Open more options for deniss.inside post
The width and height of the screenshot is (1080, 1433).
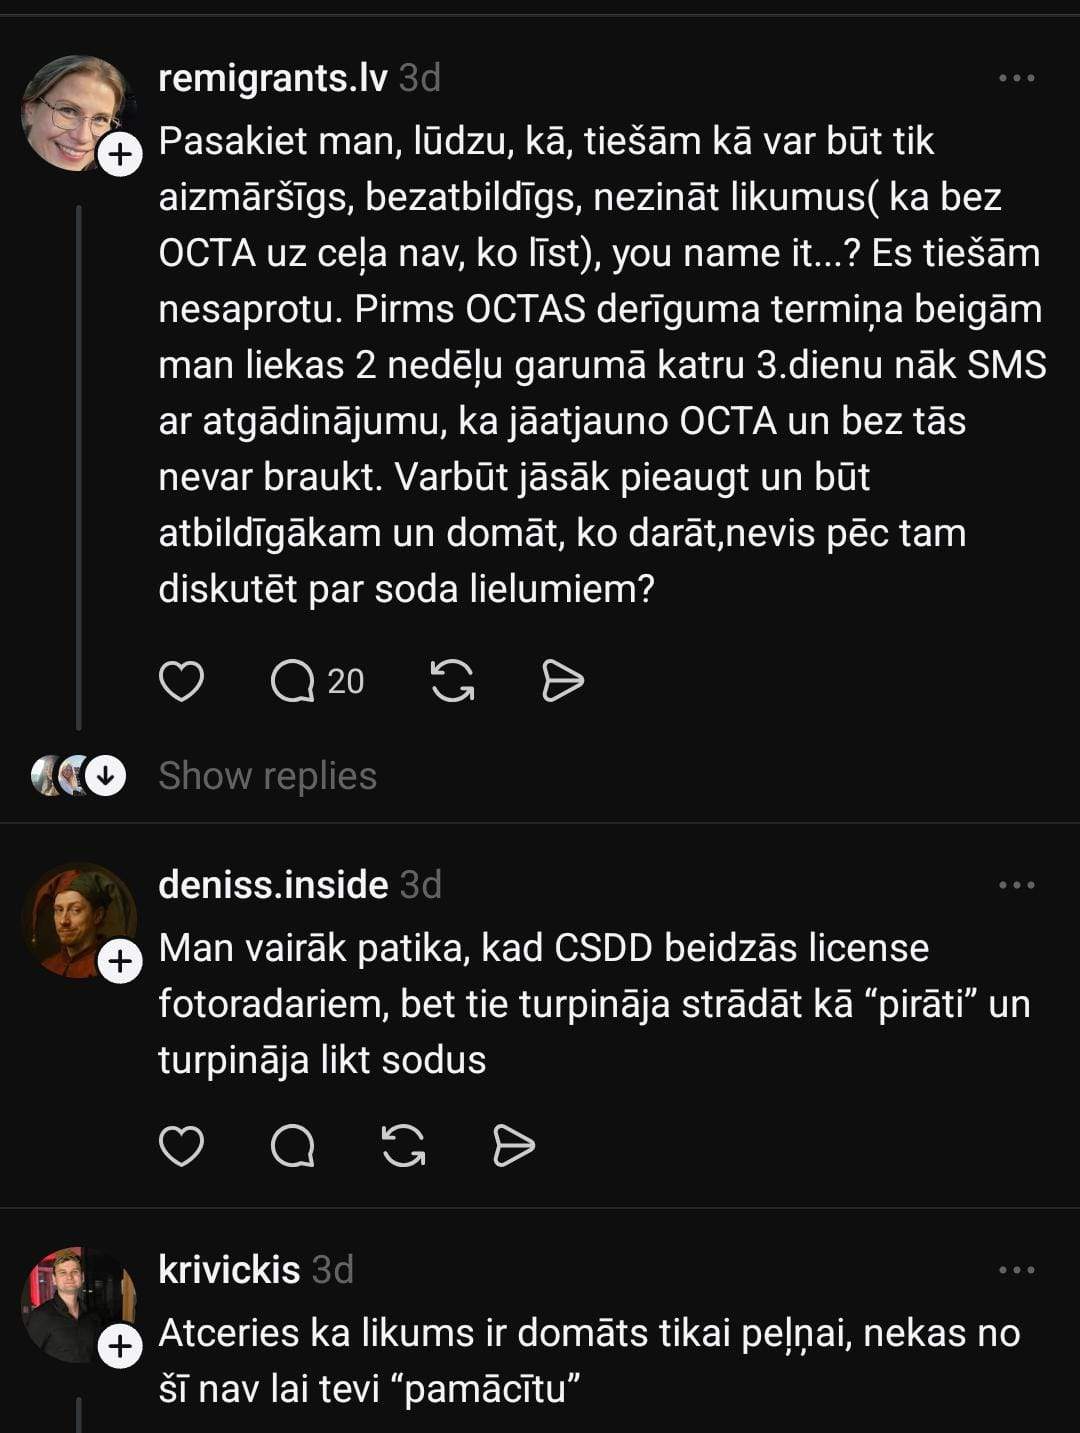1016,885
